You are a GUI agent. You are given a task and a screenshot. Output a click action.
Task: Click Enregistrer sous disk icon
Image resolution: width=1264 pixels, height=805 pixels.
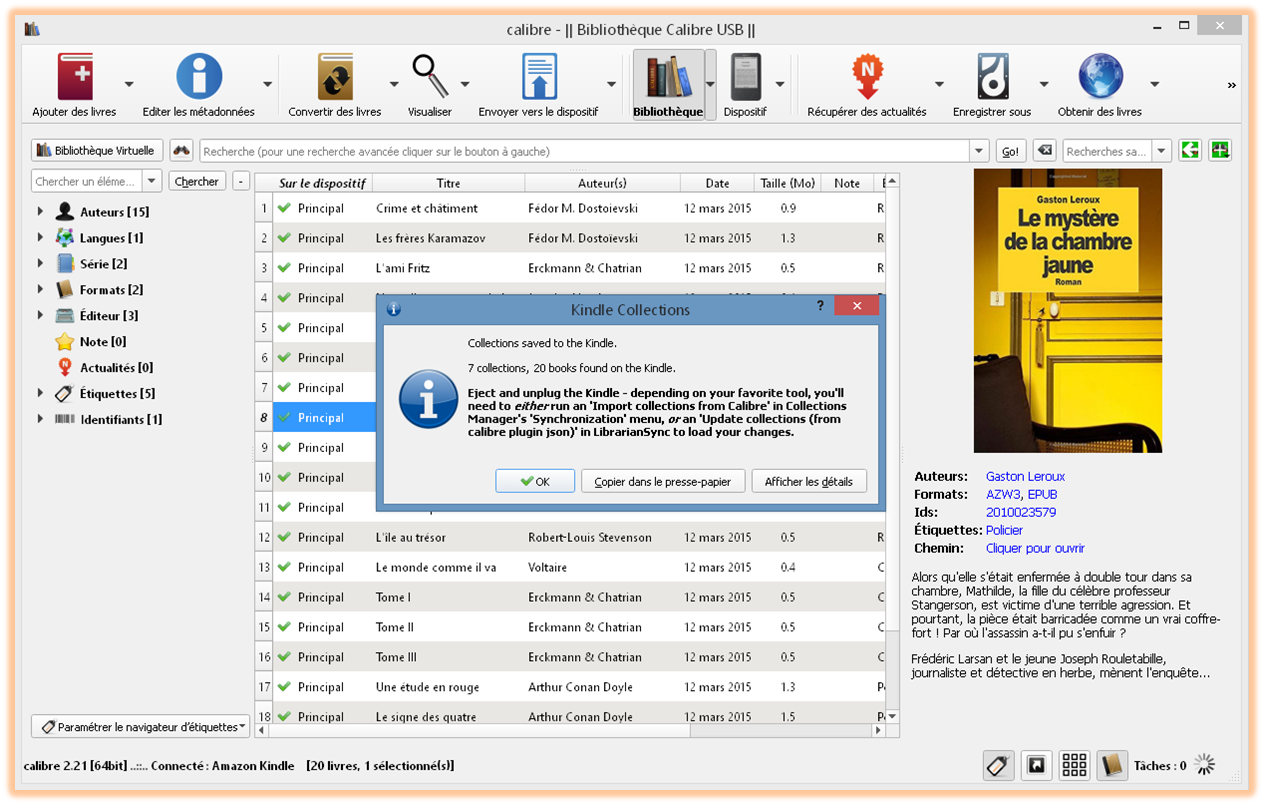click(x=992, y=77)
